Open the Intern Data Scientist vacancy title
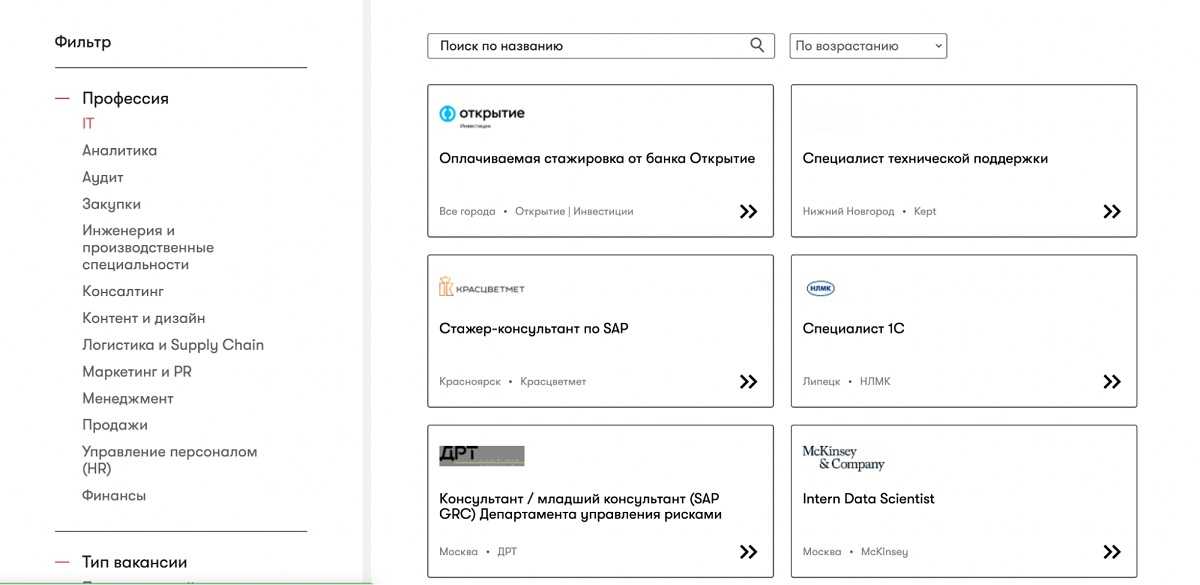The width and height of the screenshot is (1200, 585). [868, 498]
